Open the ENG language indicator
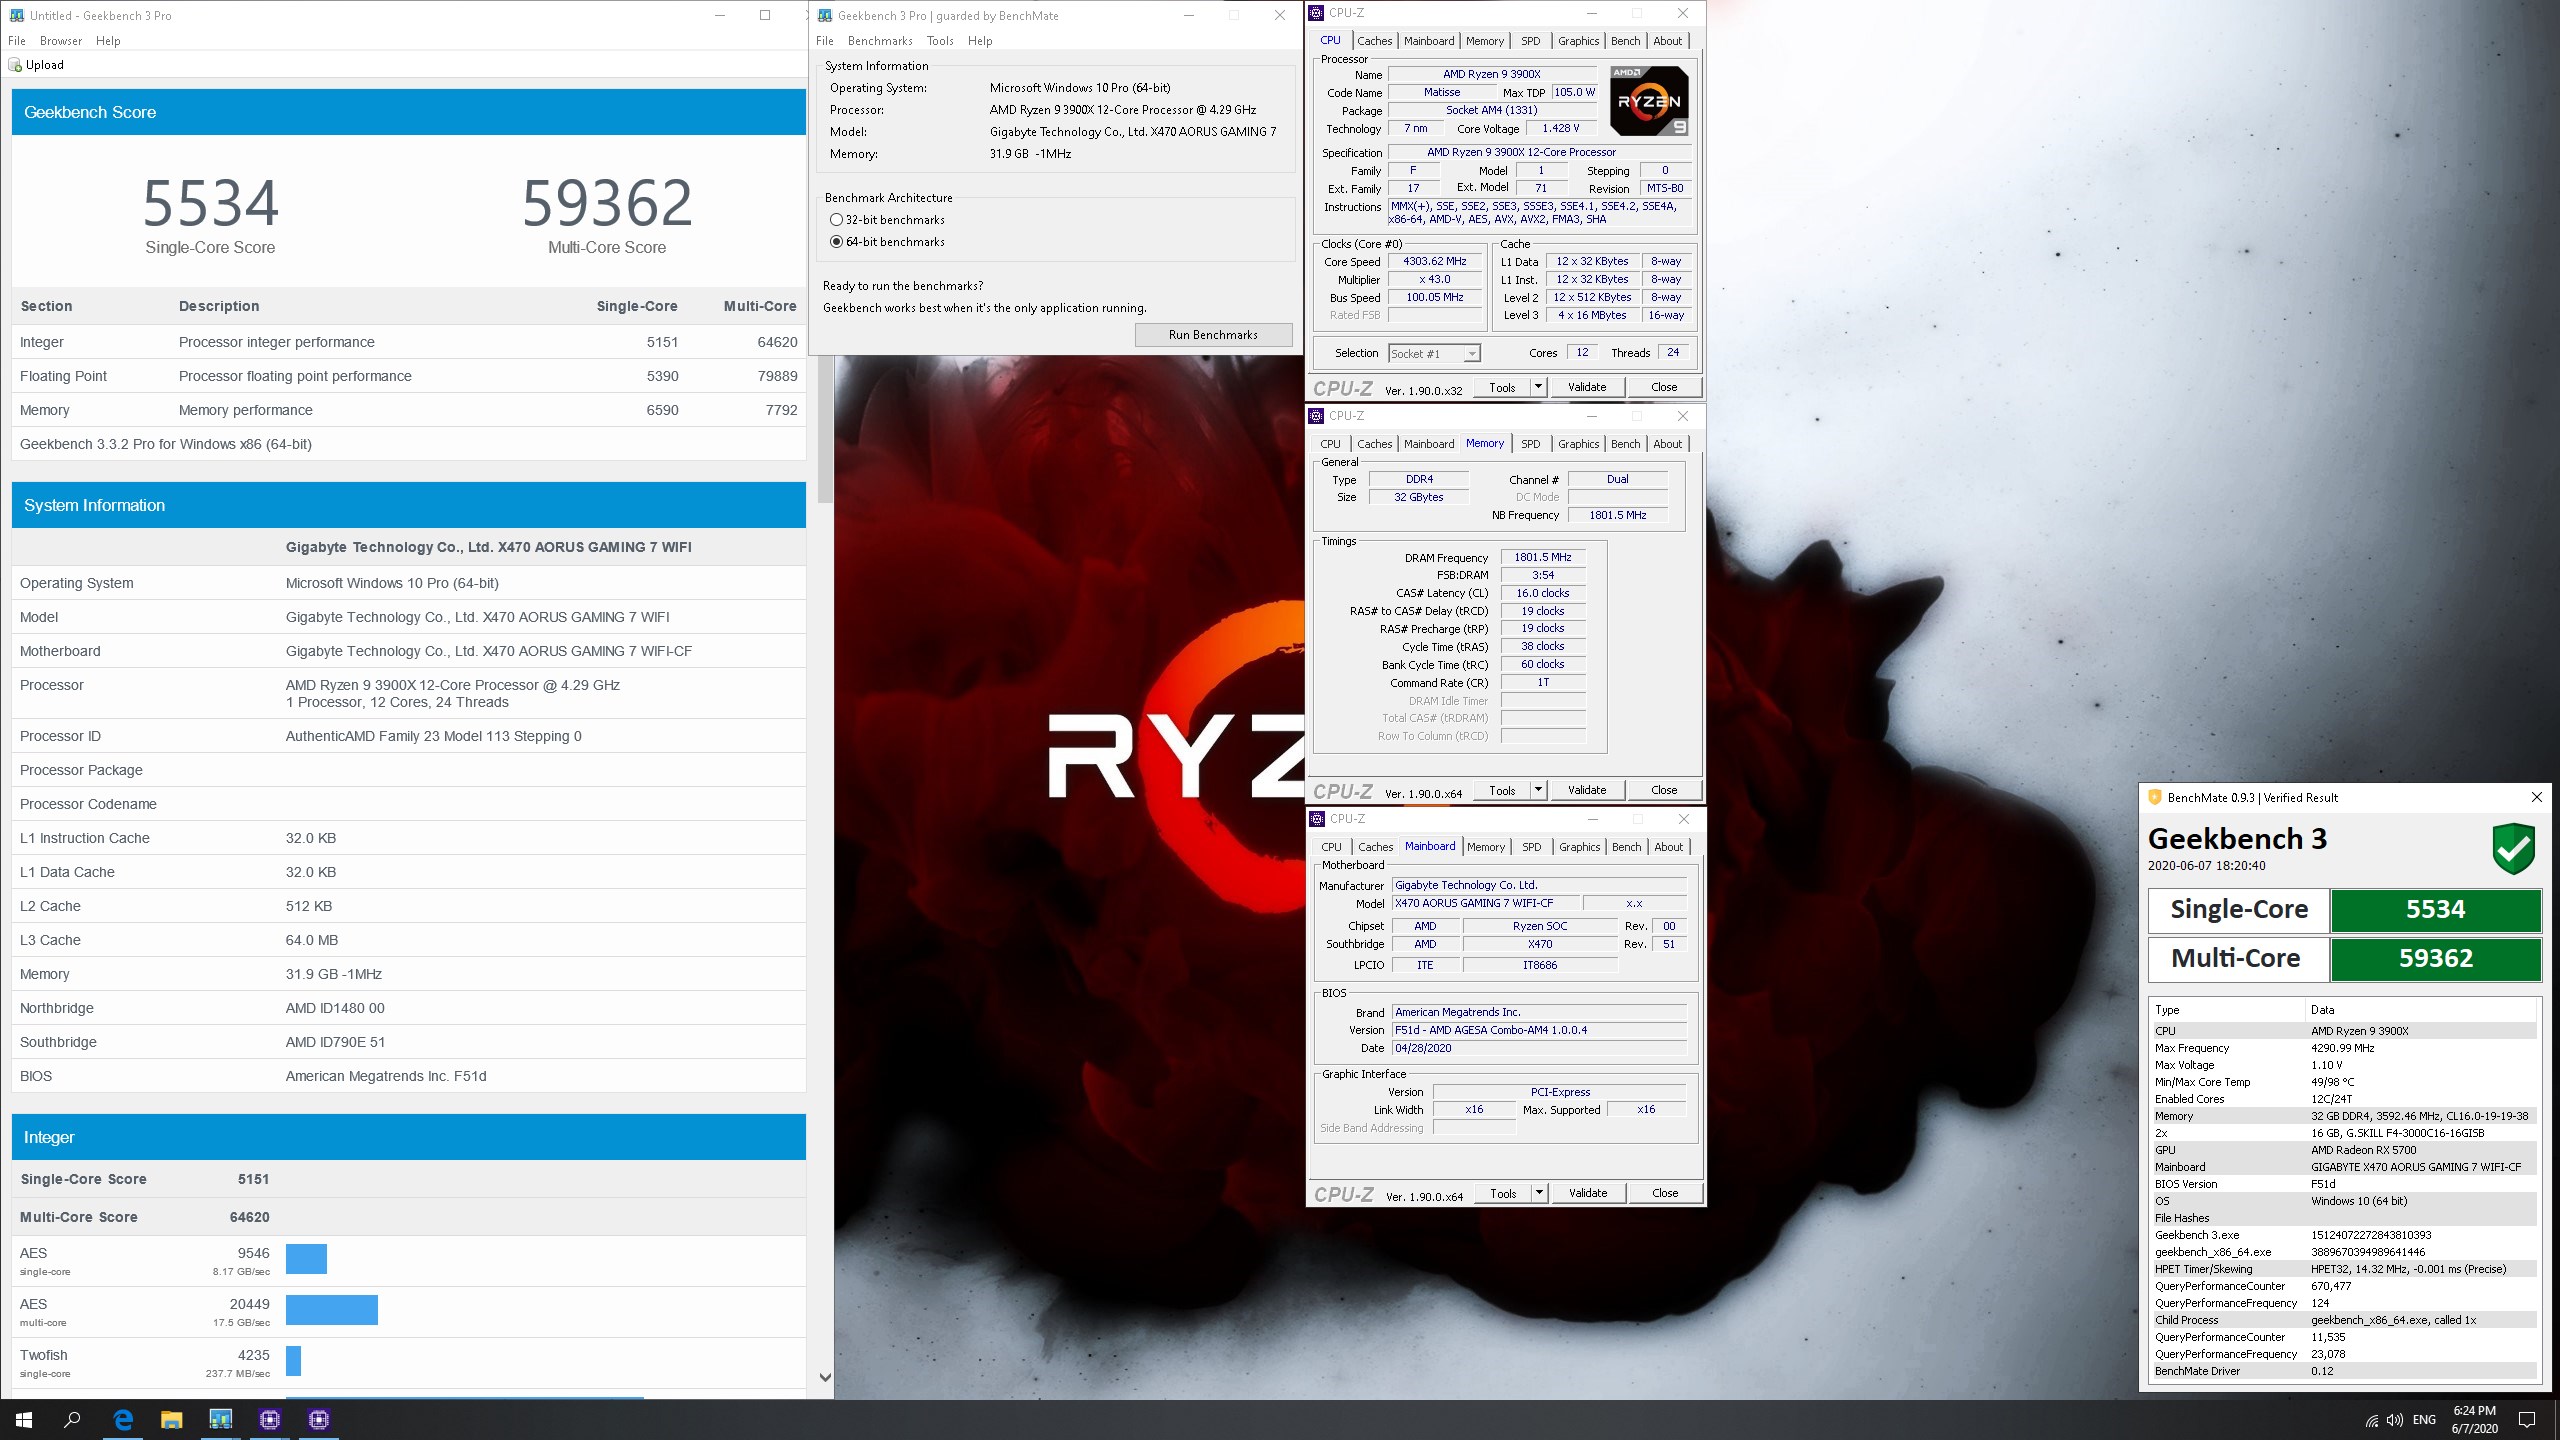The height and width of the screenshot is (1440, 2560). pyautogui.click(x=2424, y=1420)
